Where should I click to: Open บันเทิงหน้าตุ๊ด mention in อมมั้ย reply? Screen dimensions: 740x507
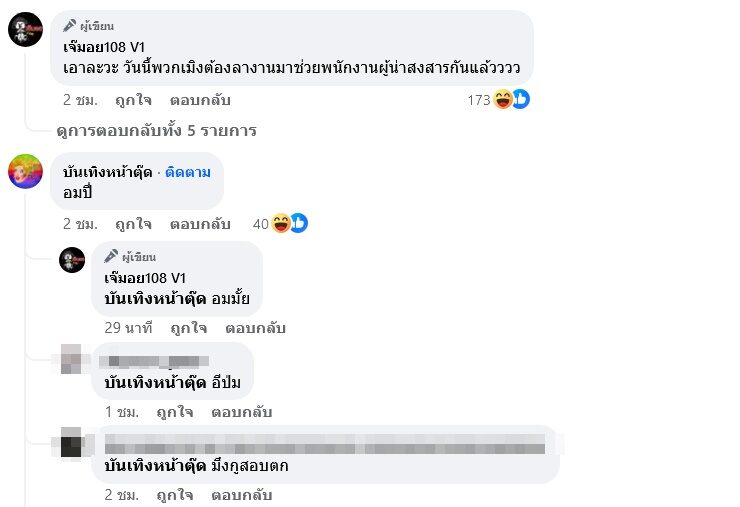pyautogui.click(x=155, y=298)
